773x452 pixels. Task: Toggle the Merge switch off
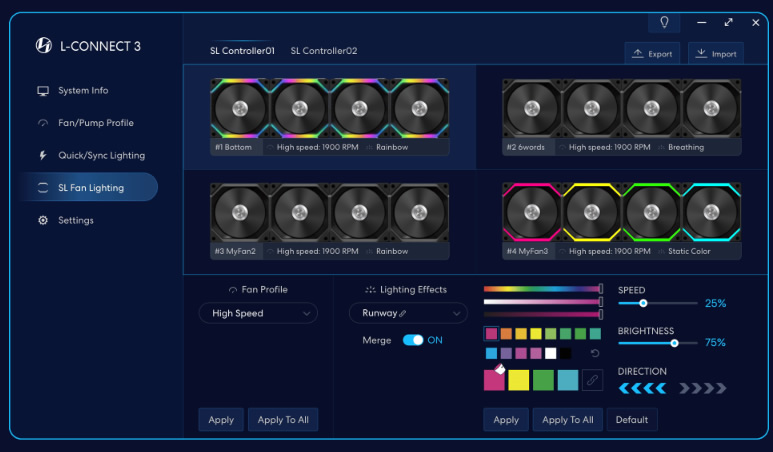(x=413, y=340)
